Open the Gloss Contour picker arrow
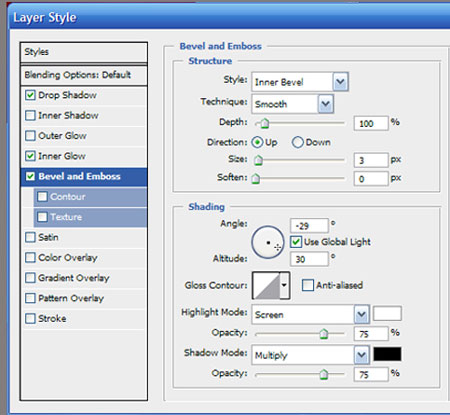The height and width of the screenshot is (415, 450). (284, 285)
